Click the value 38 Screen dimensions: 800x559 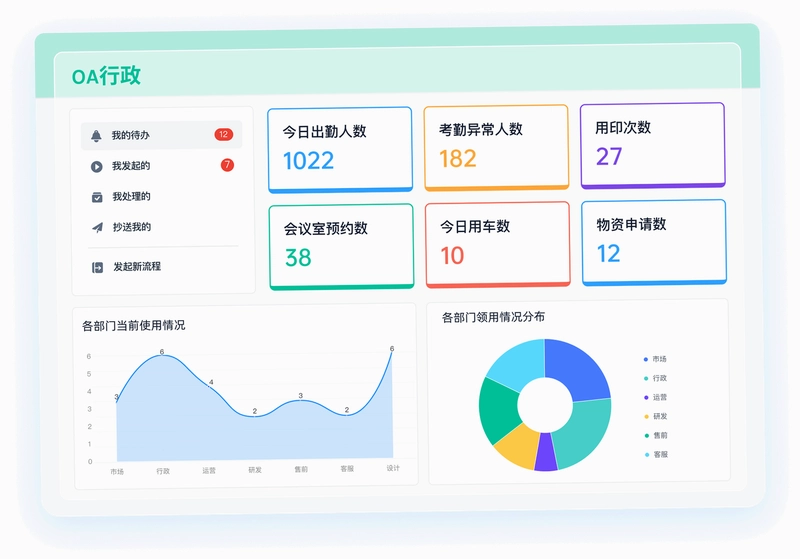tap(298, 258)
